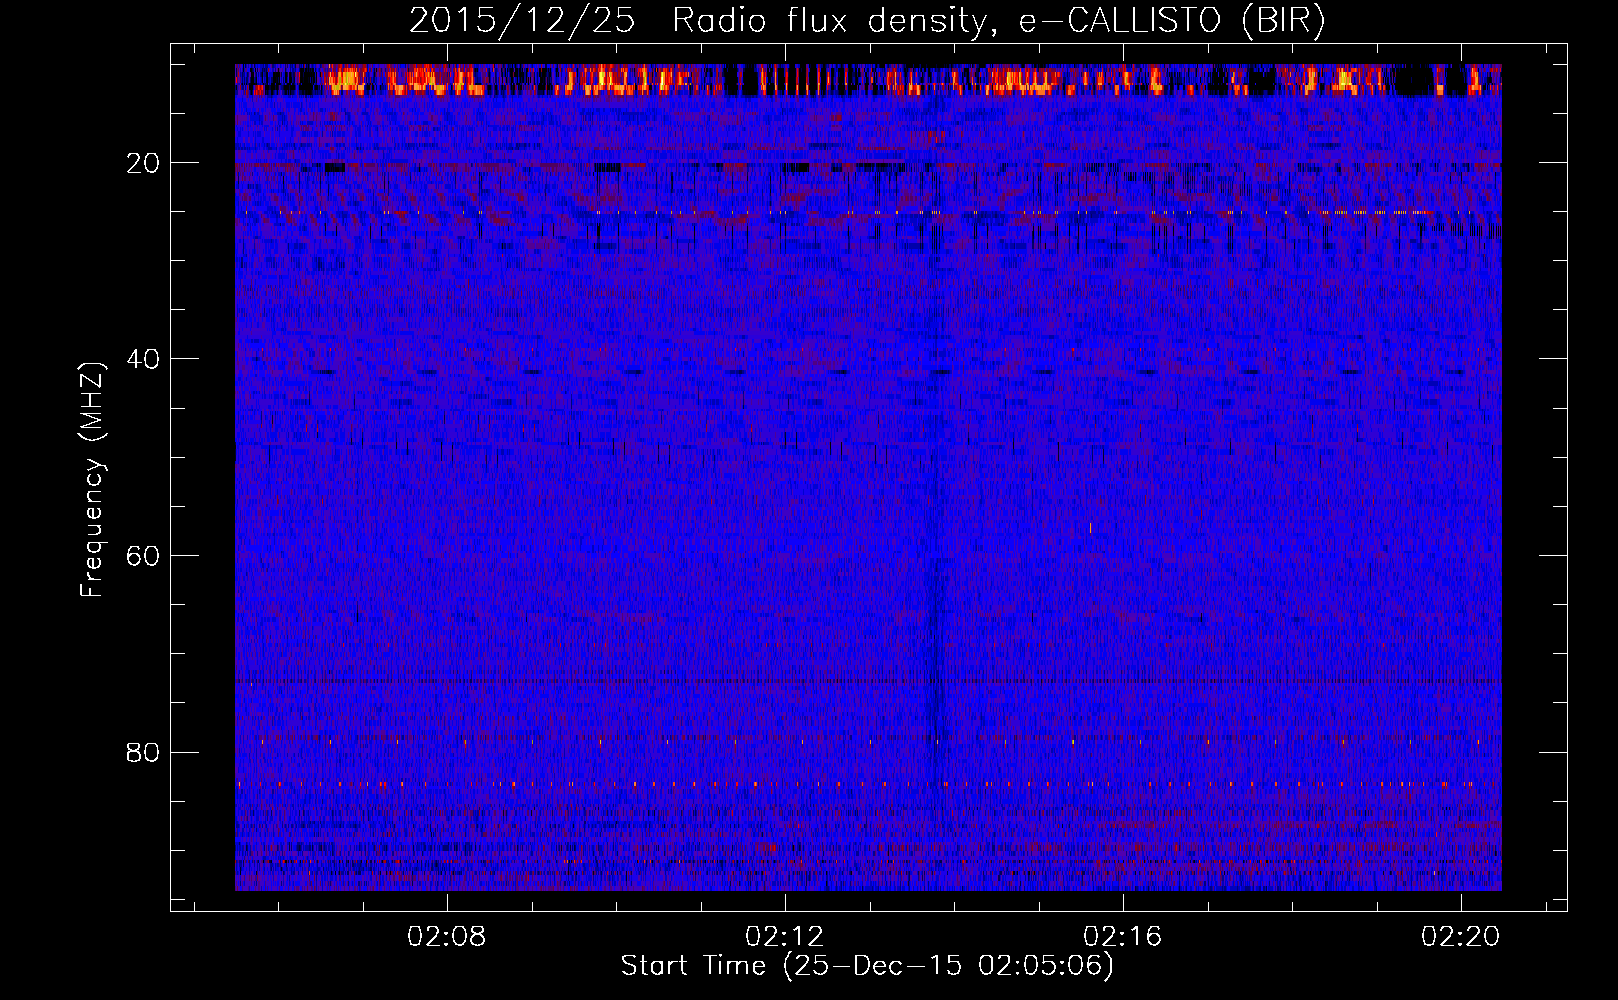Image resolution: width=1618 pixels, height=1000 pixels.
Task: Click the bright orange noise band at the spectrogram's top
Action: (868, 80)
